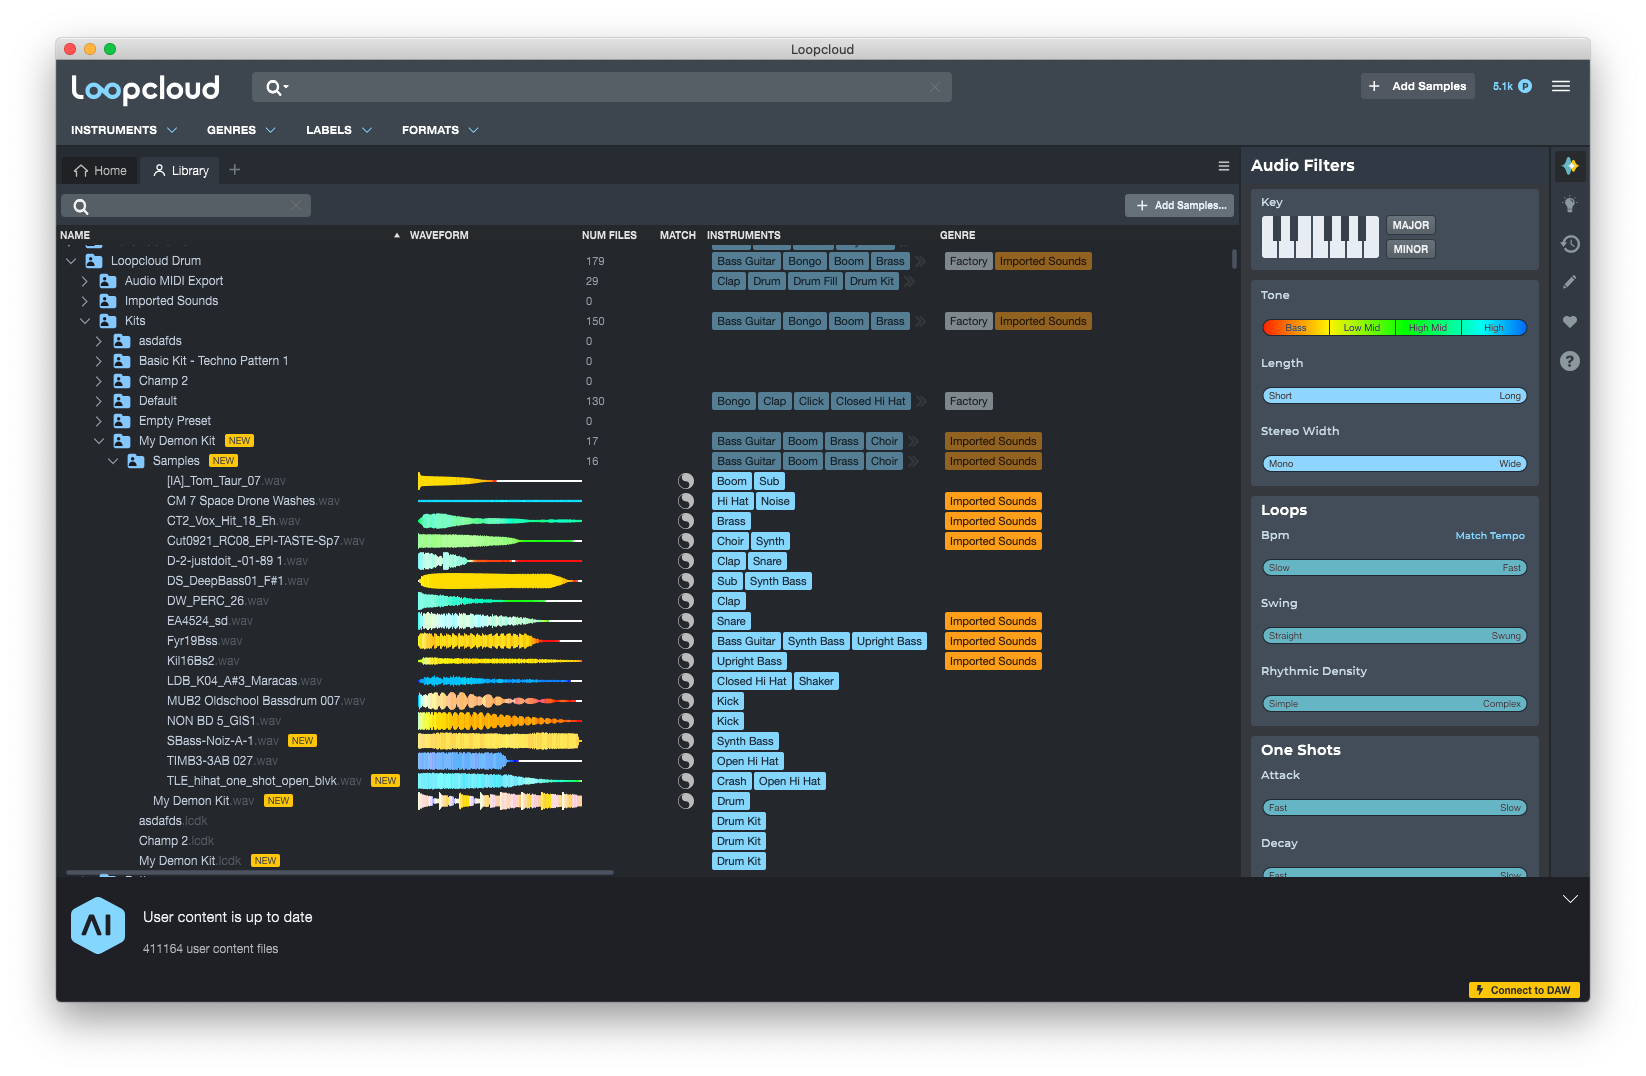Click match icon for DS_DeepBass01_F#1.wav
1646x1076 pixels.
click(x=686, y=581)
